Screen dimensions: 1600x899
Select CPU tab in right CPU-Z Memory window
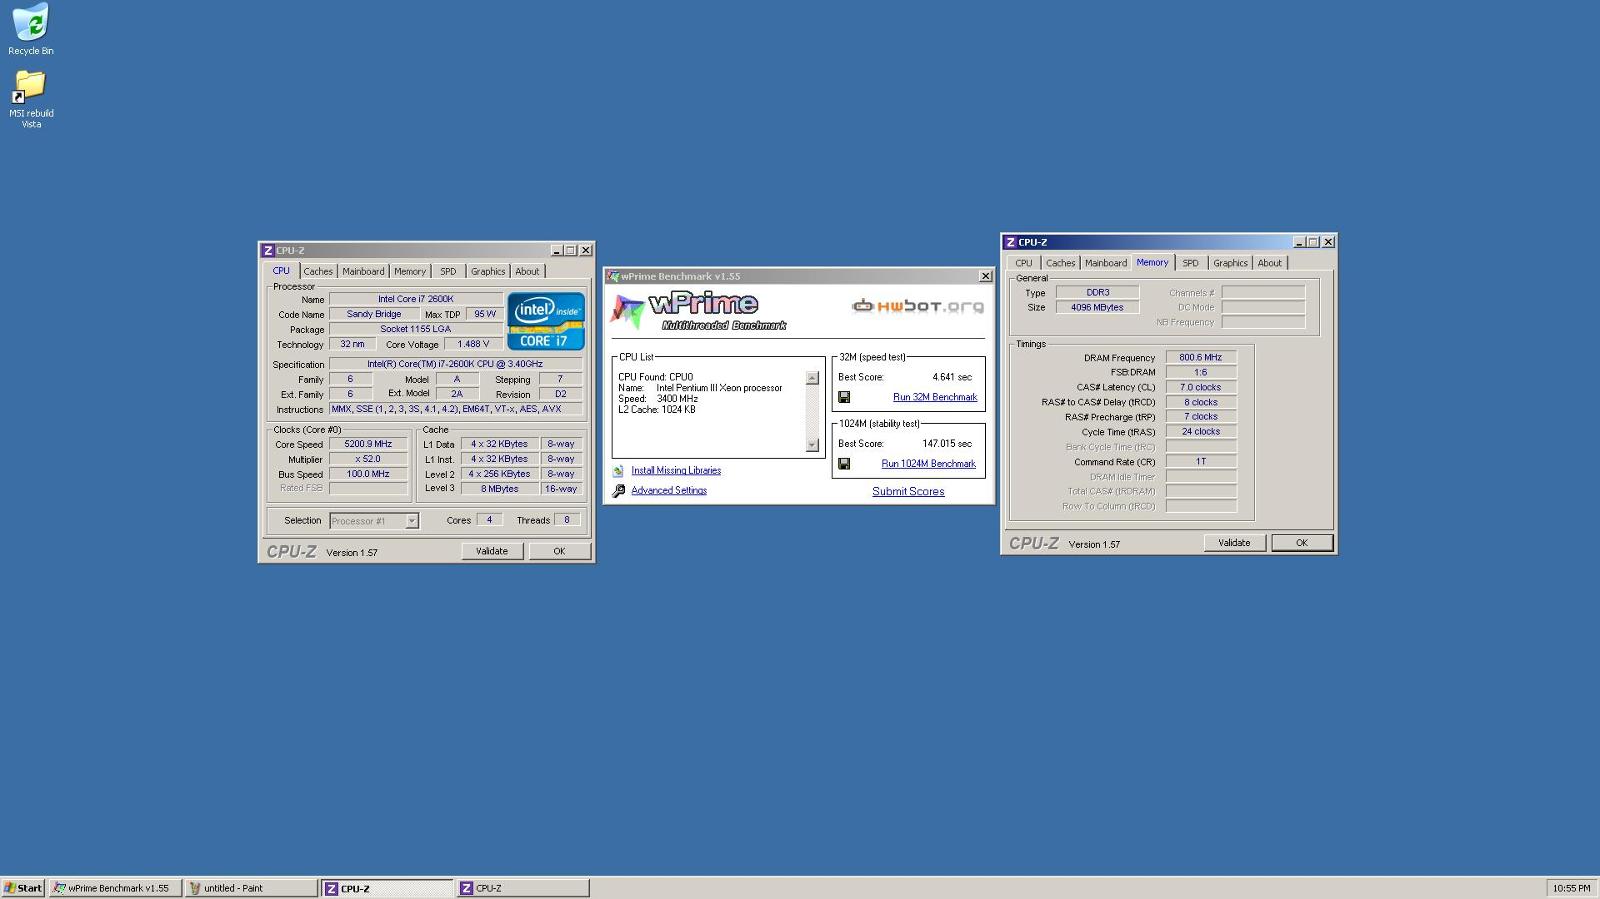coord(1024,263)
